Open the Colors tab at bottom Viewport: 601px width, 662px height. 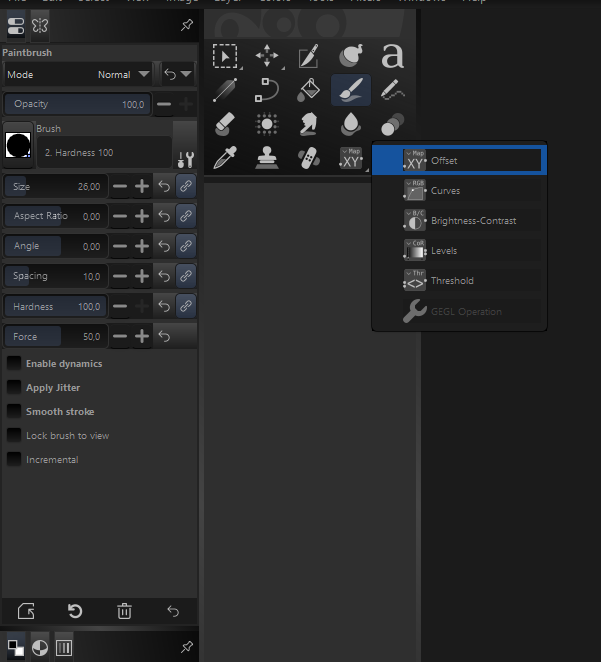[16, 648]
